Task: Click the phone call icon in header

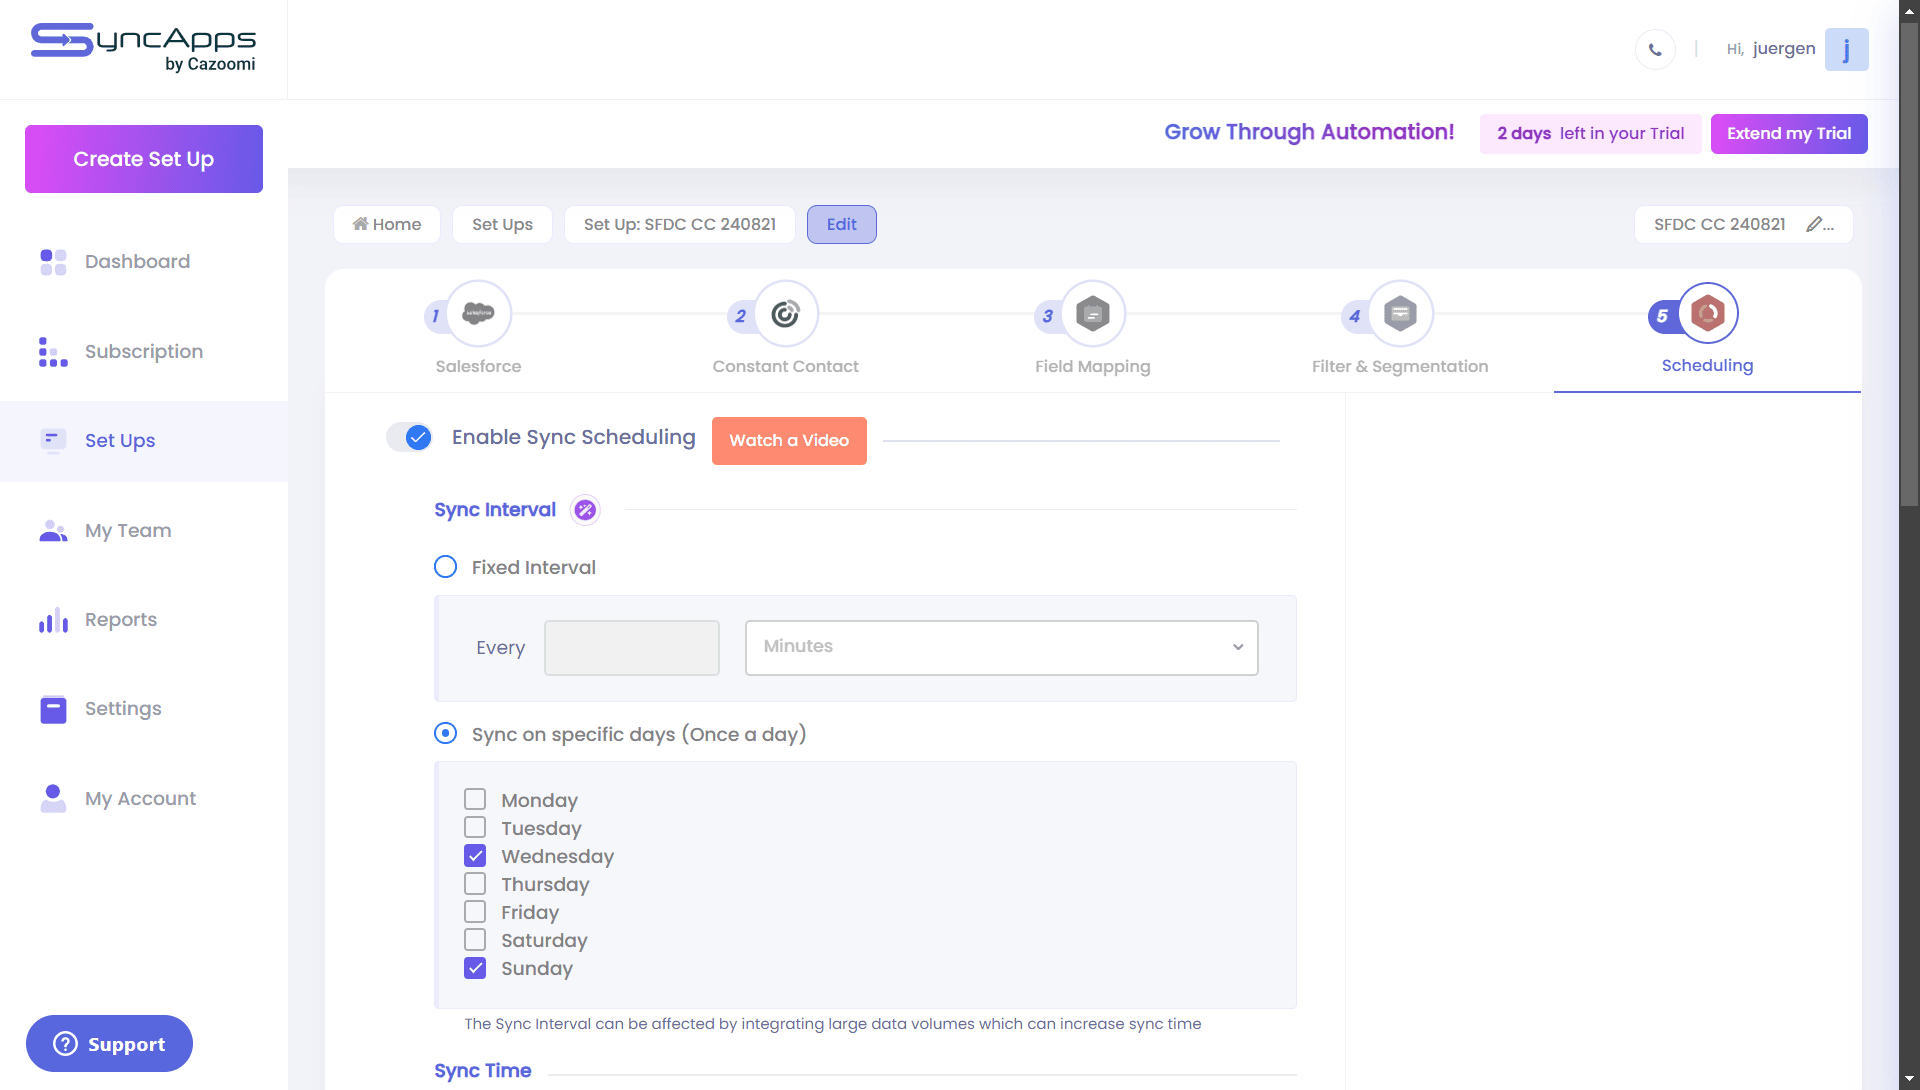Action: click(x=1655, y=49)
